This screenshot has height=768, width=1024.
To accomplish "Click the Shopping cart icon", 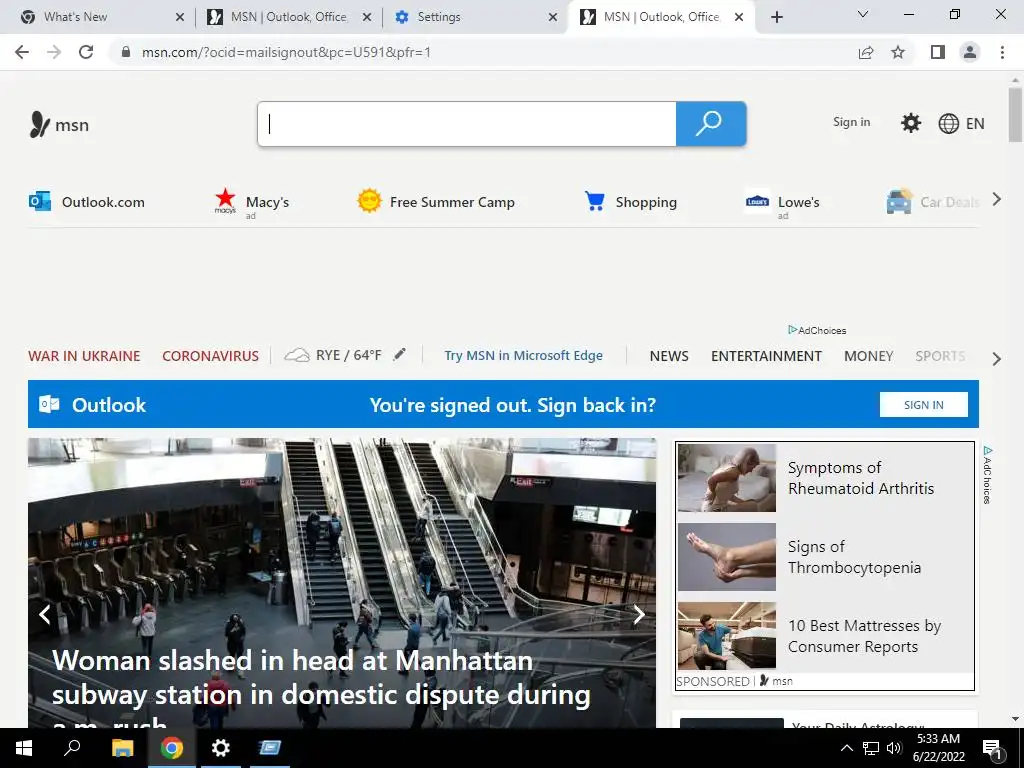I will tap(594, 201).
